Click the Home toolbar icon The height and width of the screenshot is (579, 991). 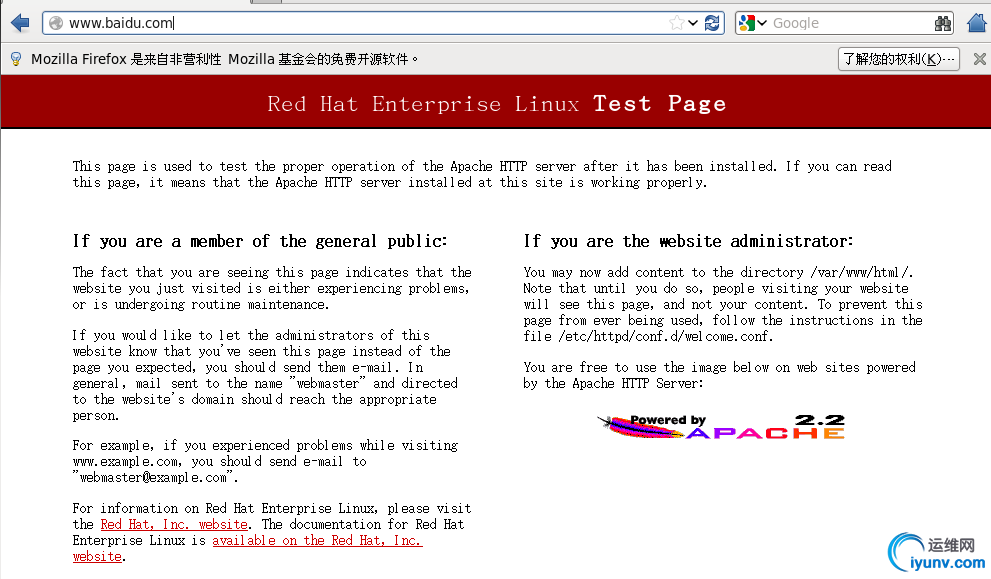tap(976, 22)
